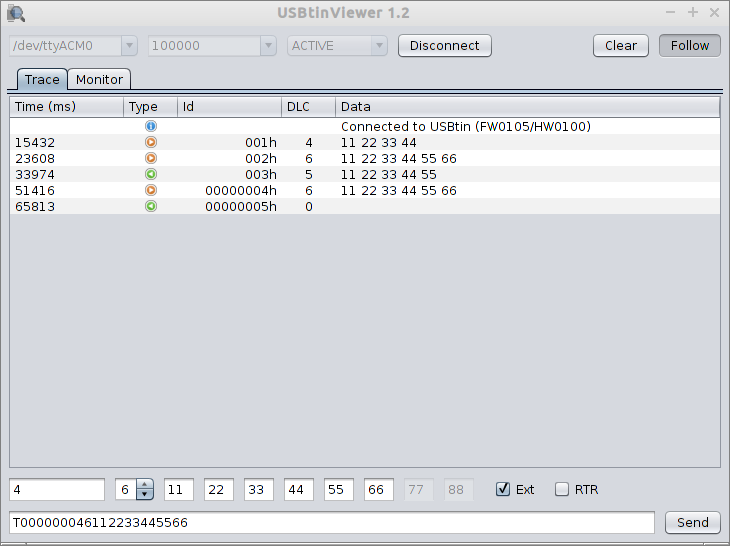Viewport: 730px width, 546px height.
Task: Click data byte field containing 33
Action: tap(259, 489)
